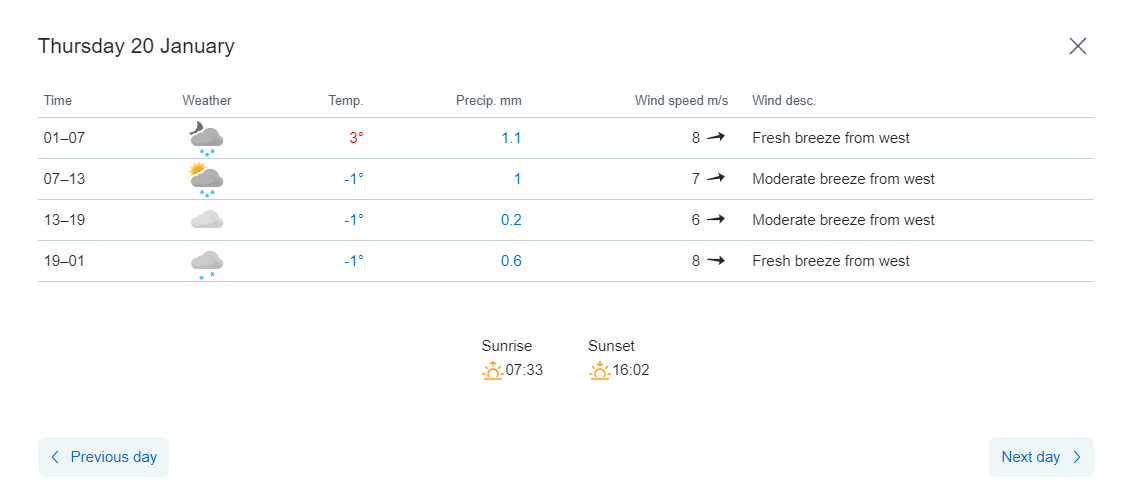Screen dimensions: 1139x492
Task: Click the wind arrow in the 07–13 row
Action: pyautogui.click(x=715, y=178)
